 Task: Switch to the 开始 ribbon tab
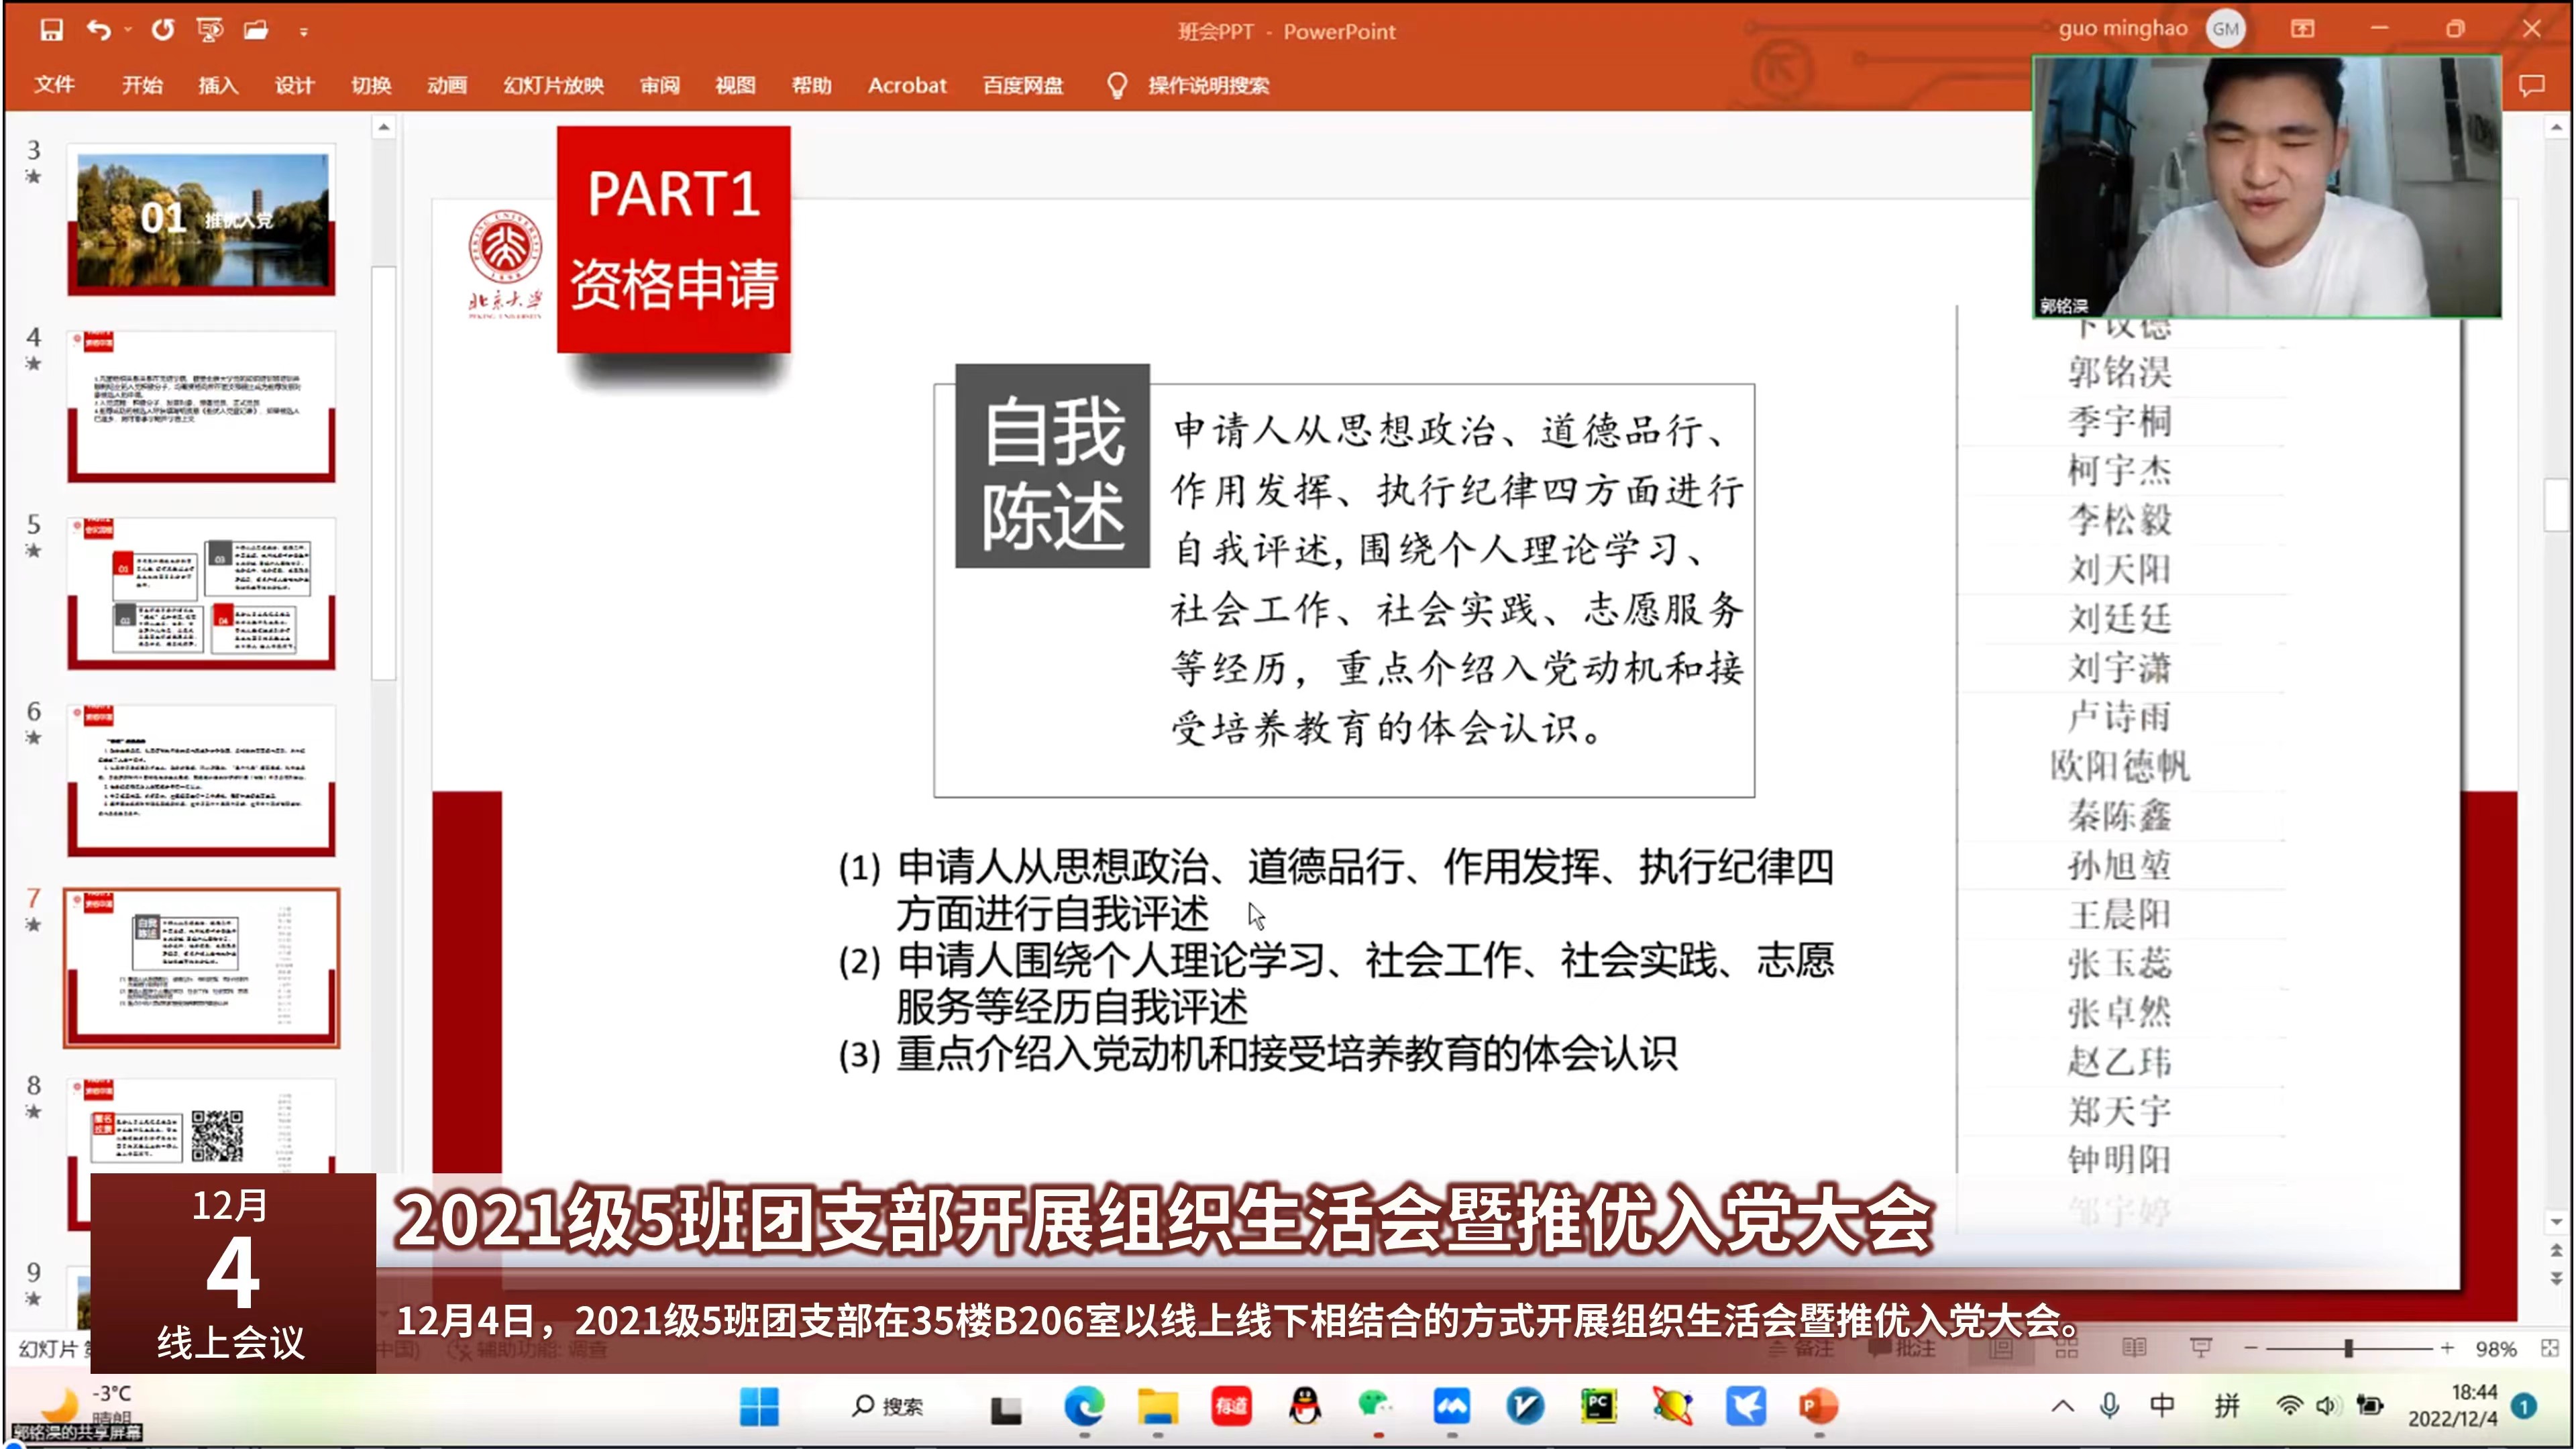click(x=142, y=85)
